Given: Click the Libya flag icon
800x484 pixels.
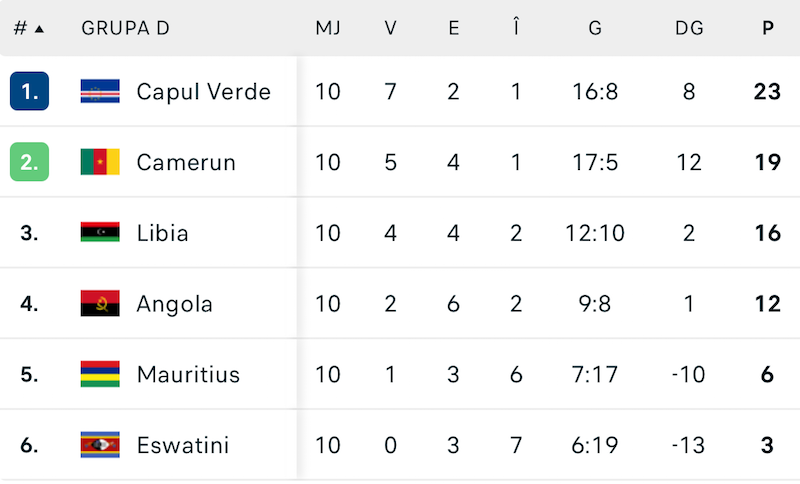Looking at the screenshot, I should point(100,233).
